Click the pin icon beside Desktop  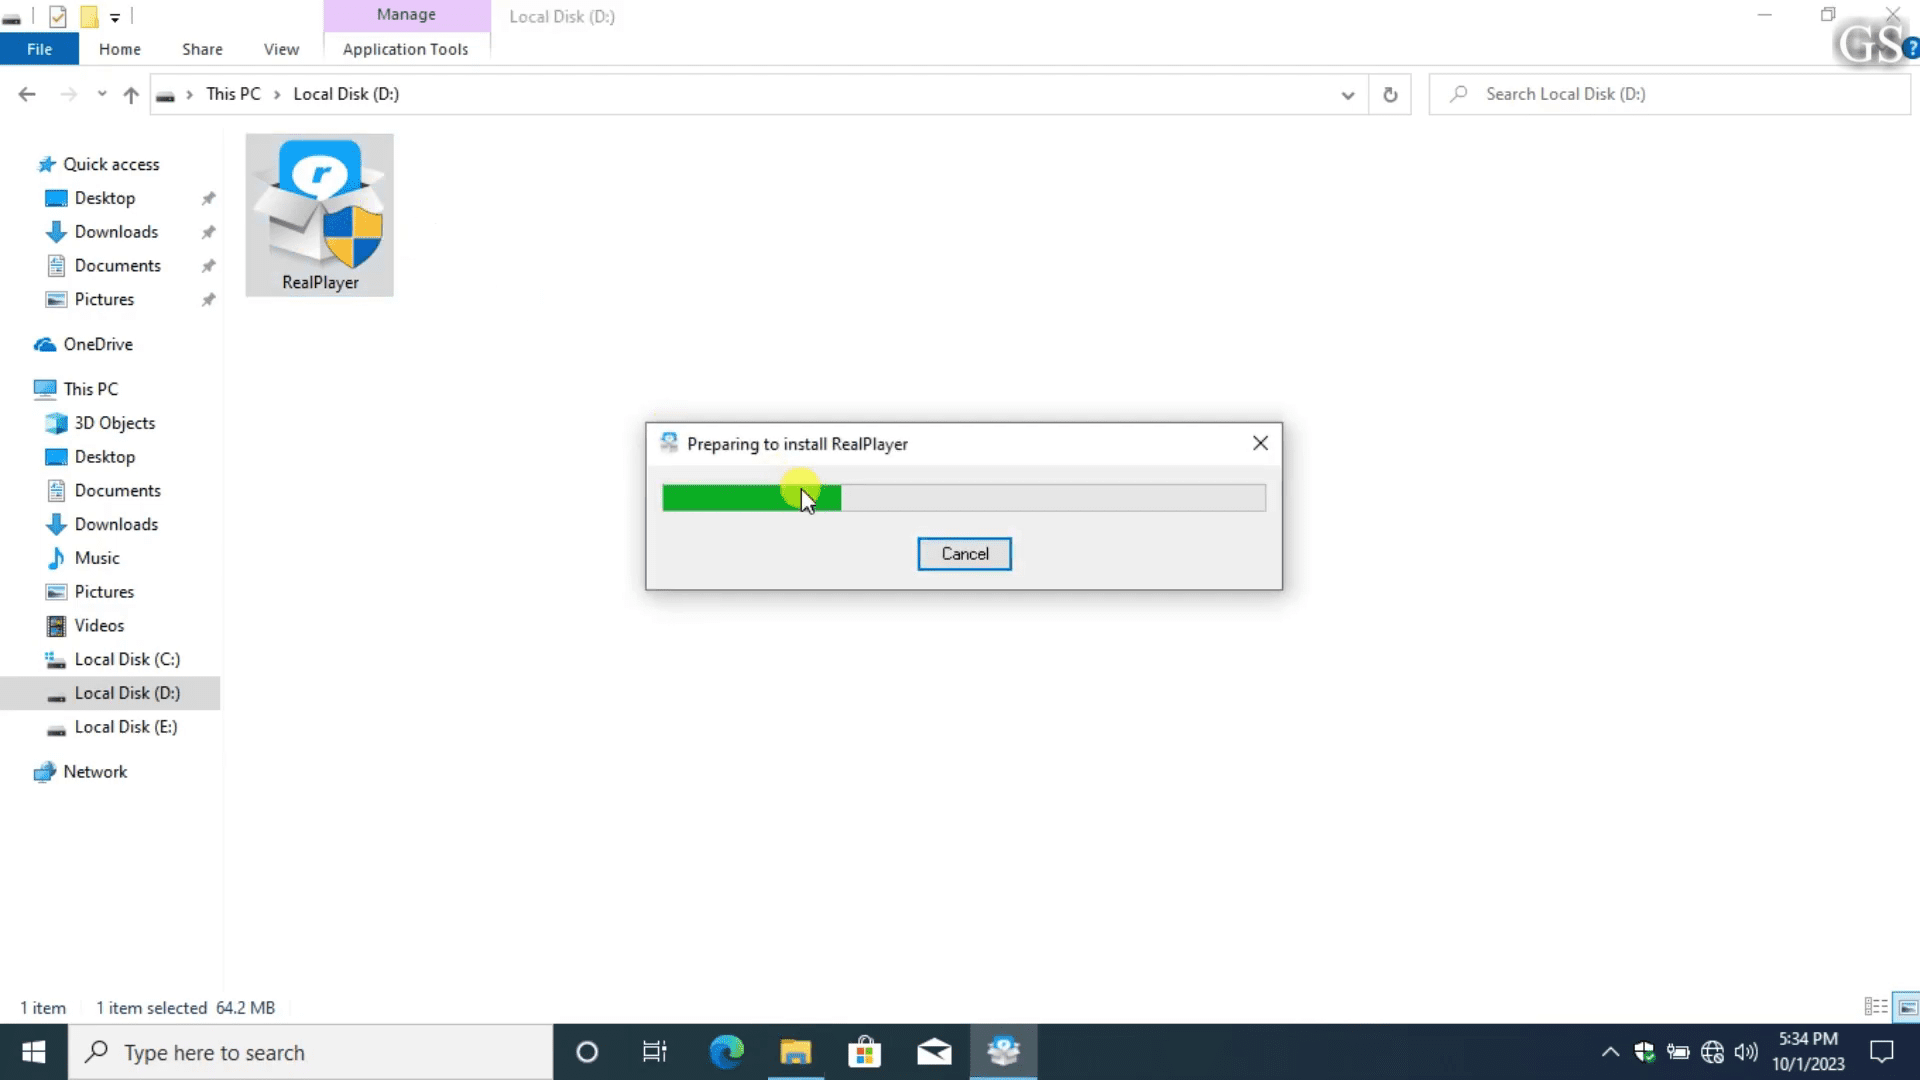pyautogui.click(x=208, y=198)
